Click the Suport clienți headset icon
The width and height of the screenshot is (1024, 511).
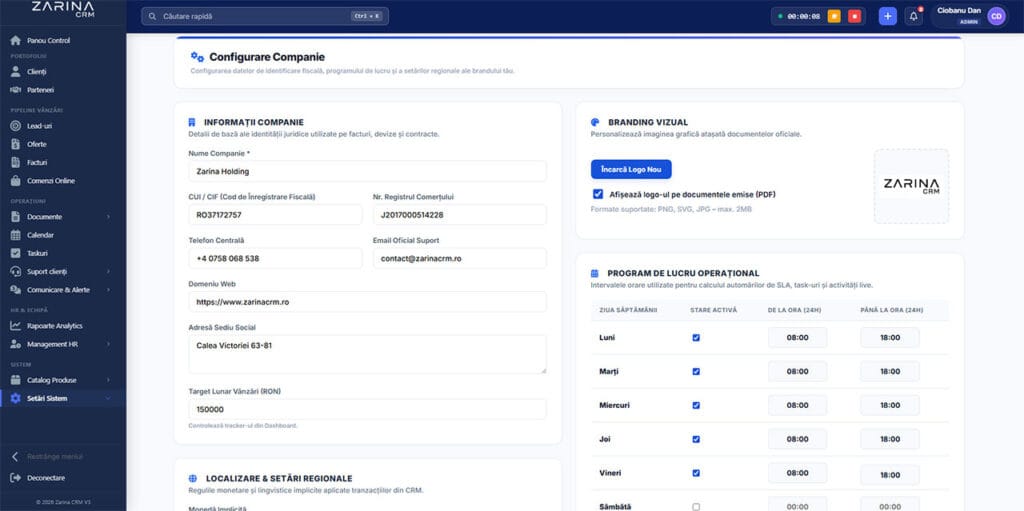pyautogui.click(x=16, y=271)
